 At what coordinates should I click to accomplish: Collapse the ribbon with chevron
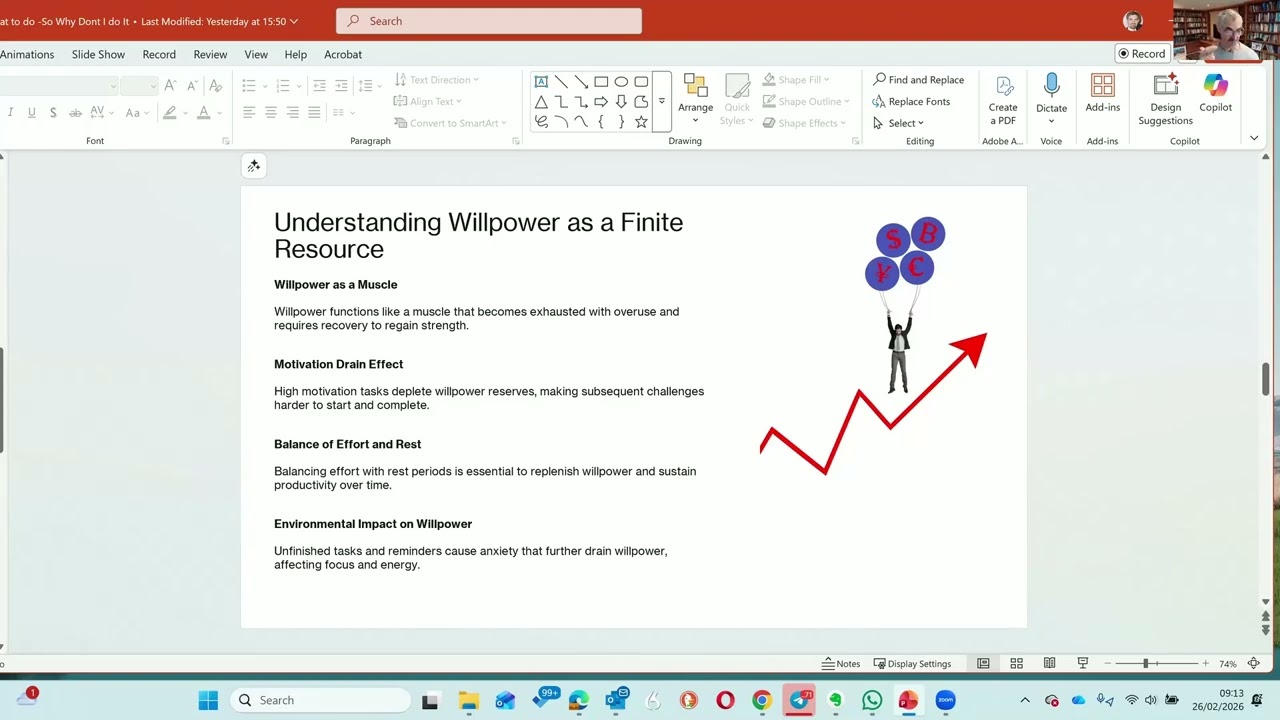click(1254, 138)
